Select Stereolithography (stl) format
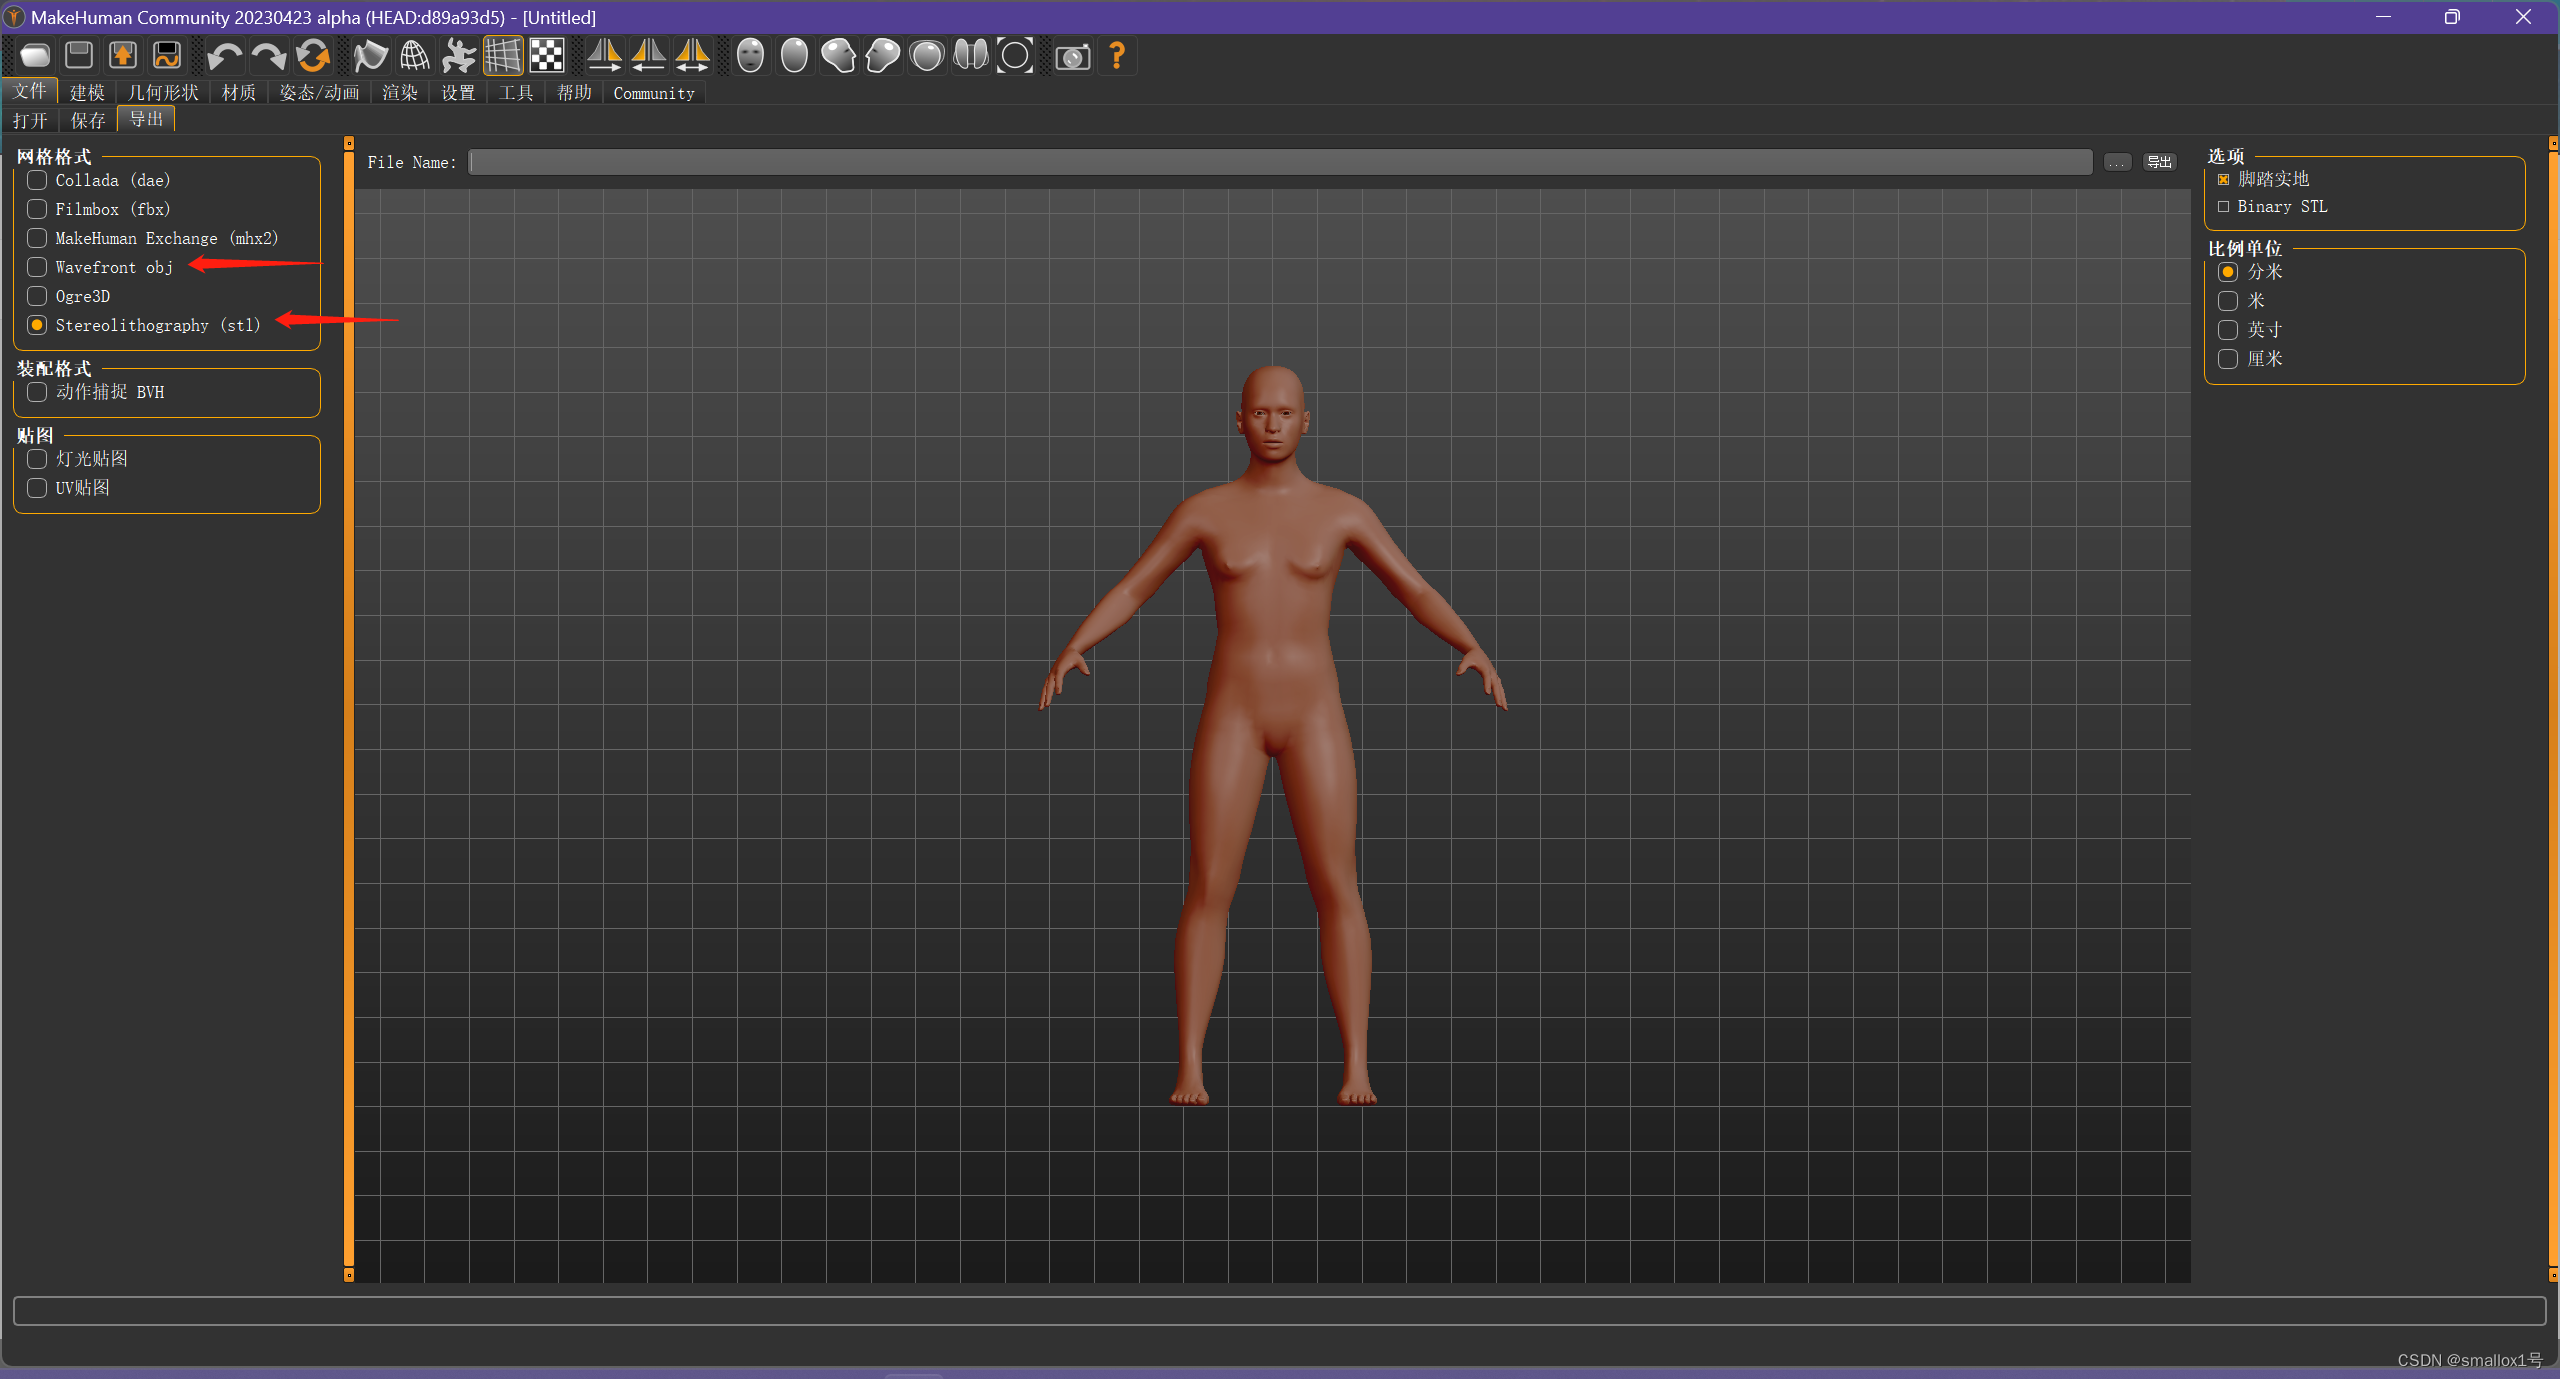This screenshot has width=2560, height=1379. point(144,325)
